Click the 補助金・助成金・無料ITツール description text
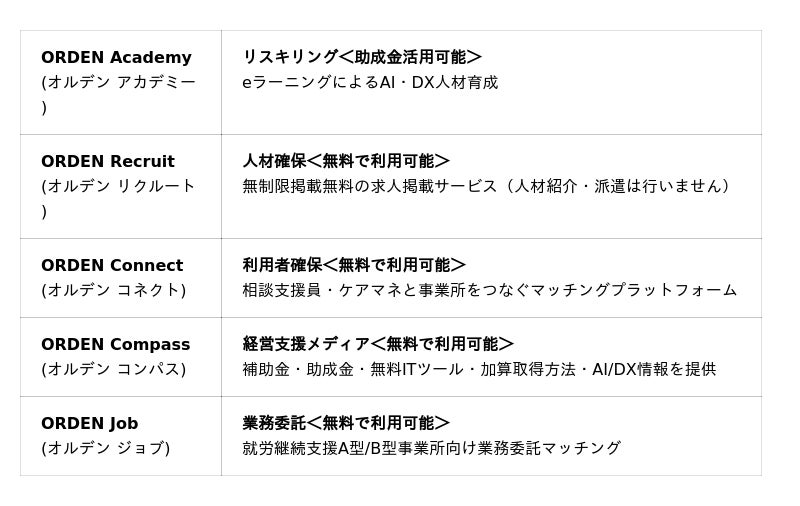 [479, 369]
